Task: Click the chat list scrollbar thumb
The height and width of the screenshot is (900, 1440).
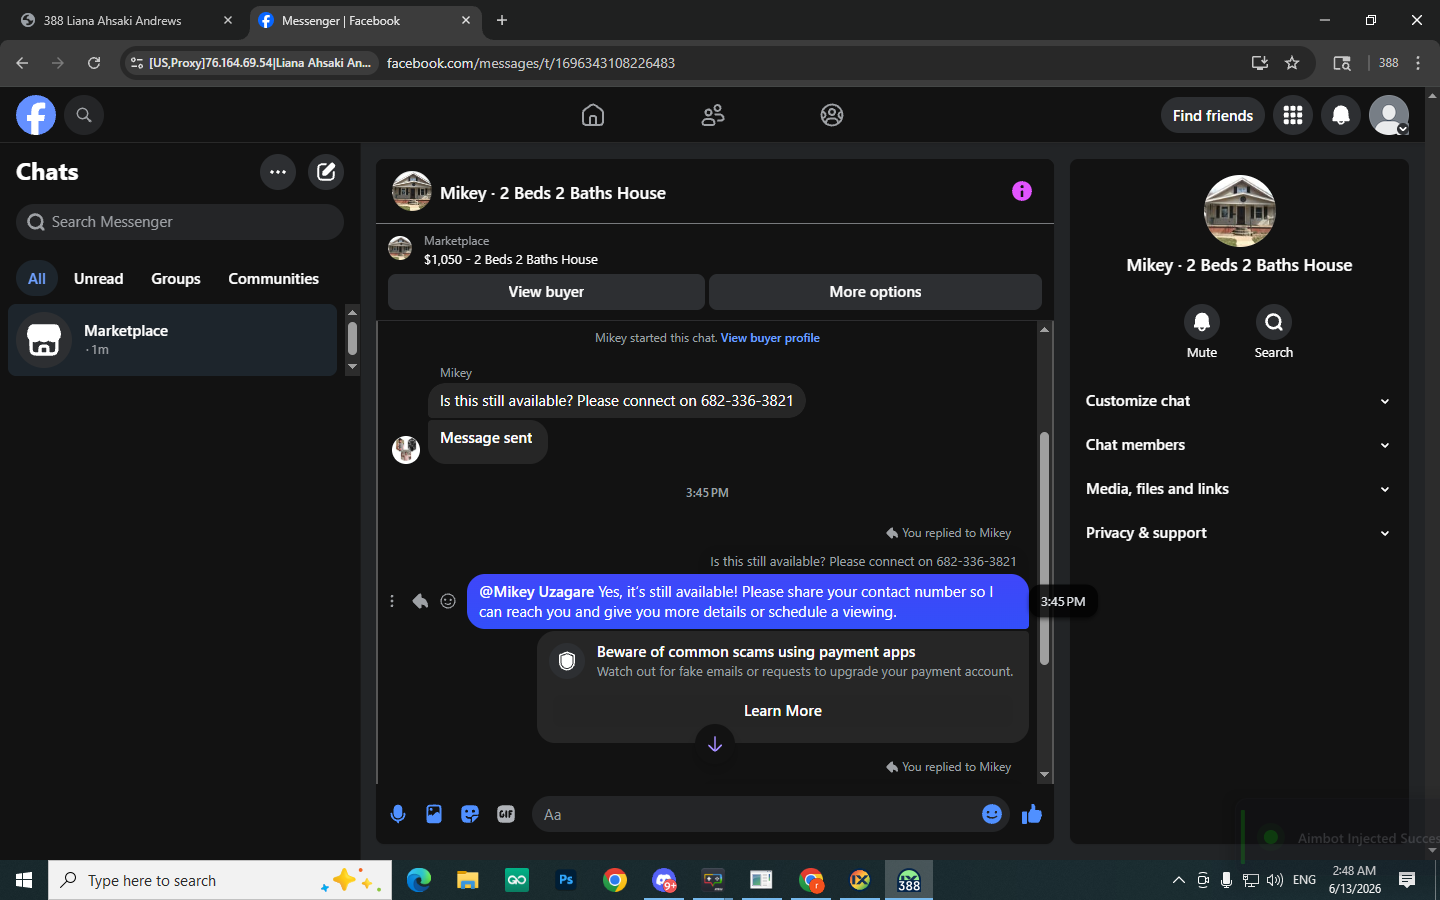Action: click(x=352, y=338)
